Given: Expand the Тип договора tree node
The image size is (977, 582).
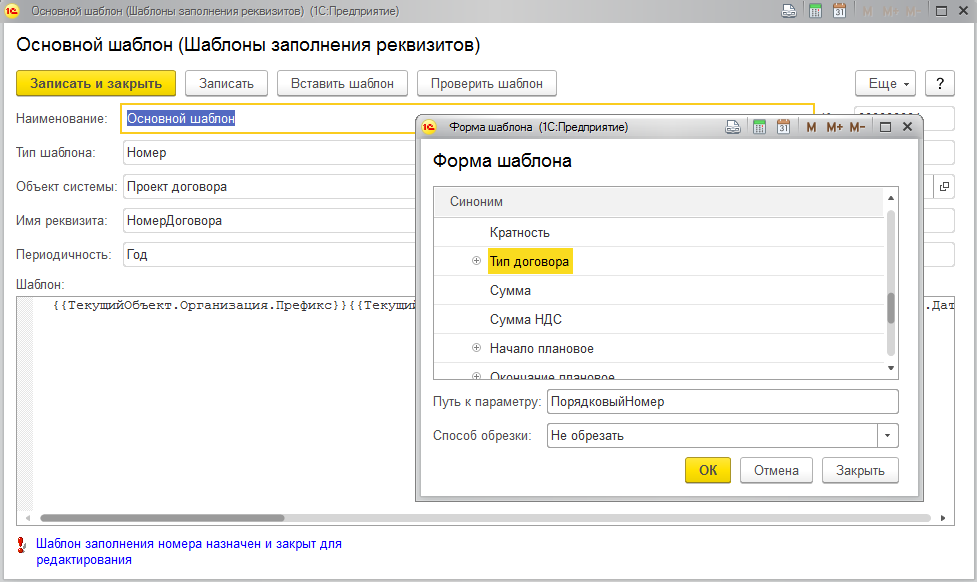Looking at the screenshot, I should tap(476, 262).
